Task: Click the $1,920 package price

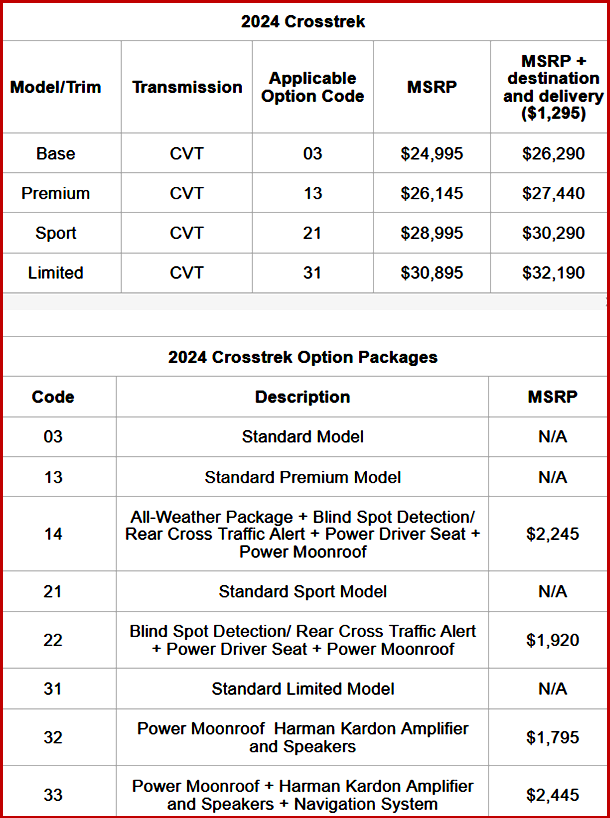Action: pyautogui.click(x=552, y=640)
